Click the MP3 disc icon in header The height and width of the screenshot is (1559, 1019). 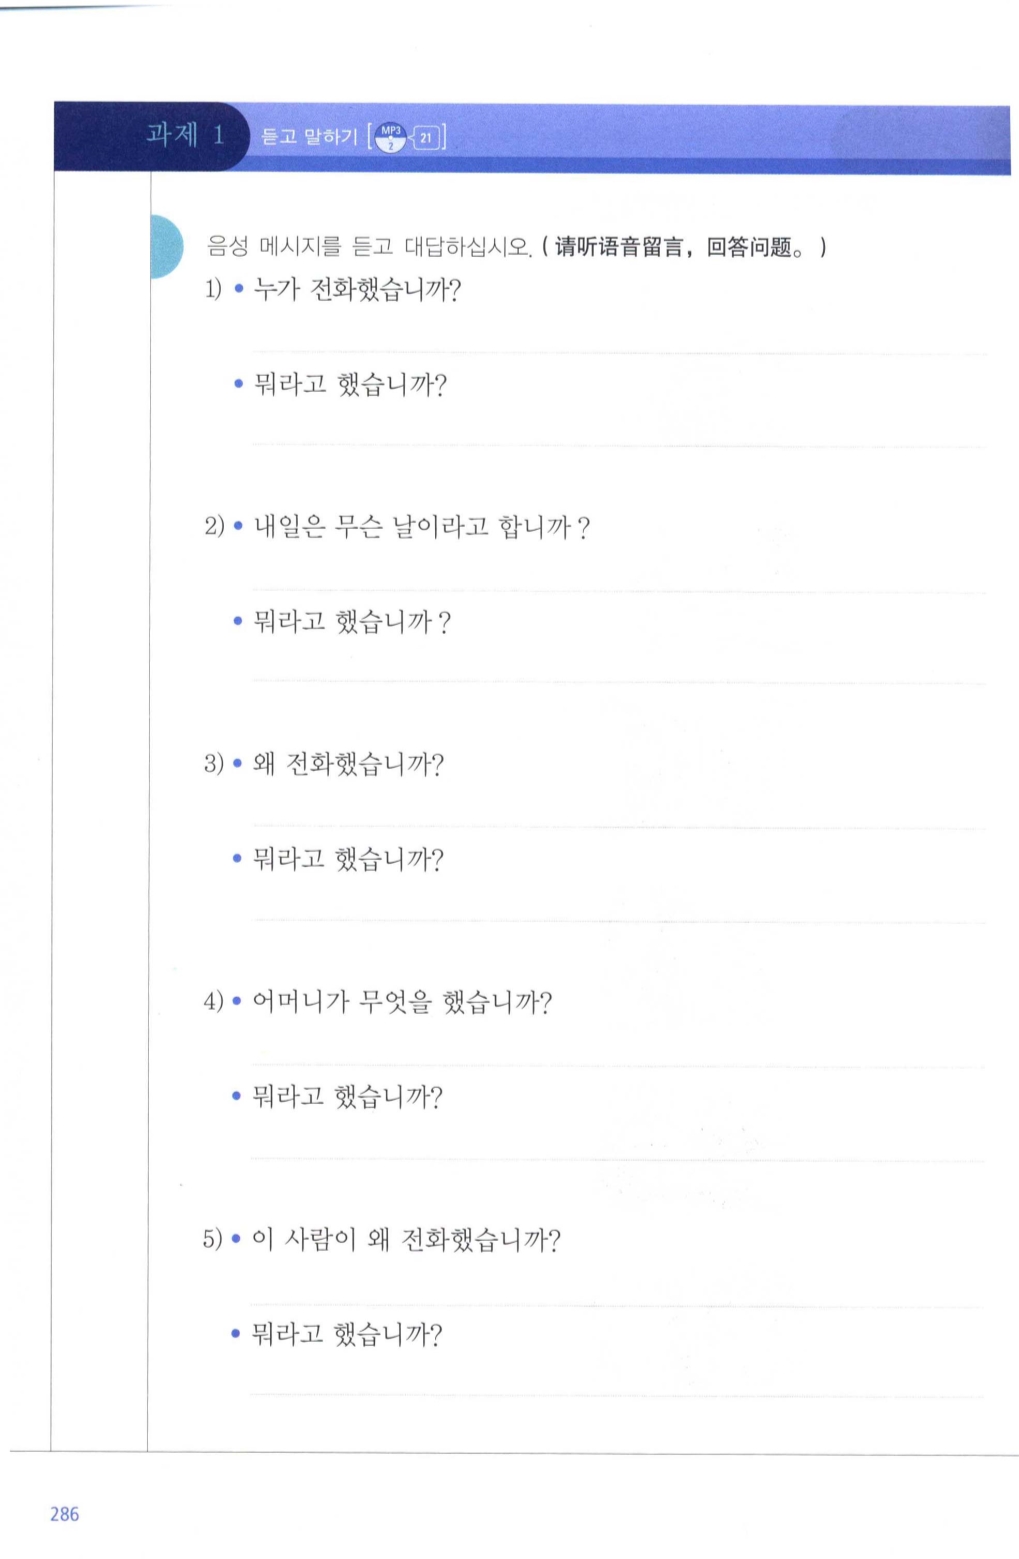coord(391,137)
